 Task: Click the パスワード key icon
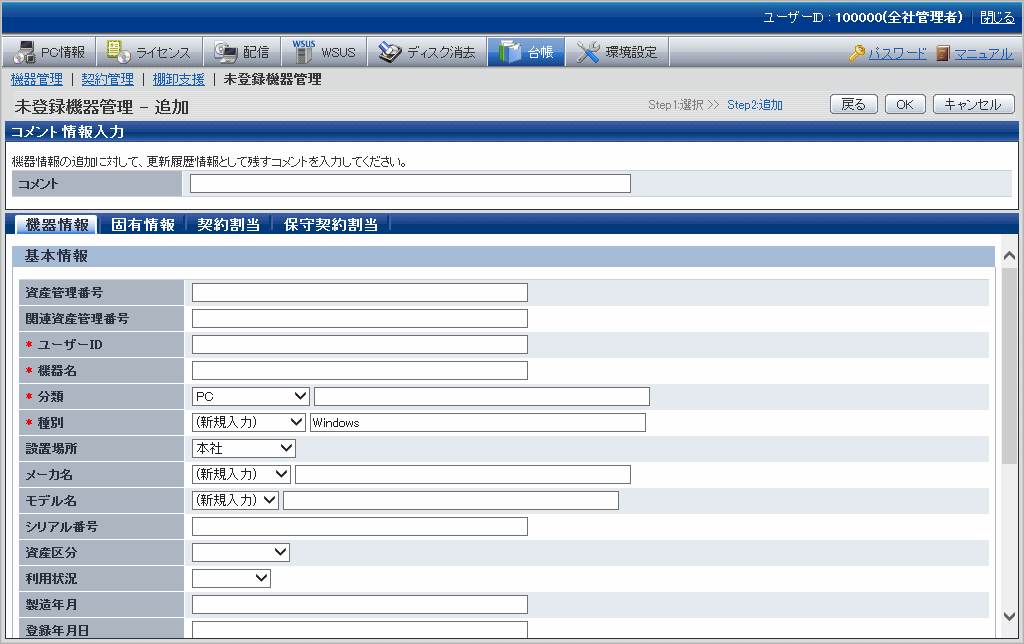click(857, 53)
